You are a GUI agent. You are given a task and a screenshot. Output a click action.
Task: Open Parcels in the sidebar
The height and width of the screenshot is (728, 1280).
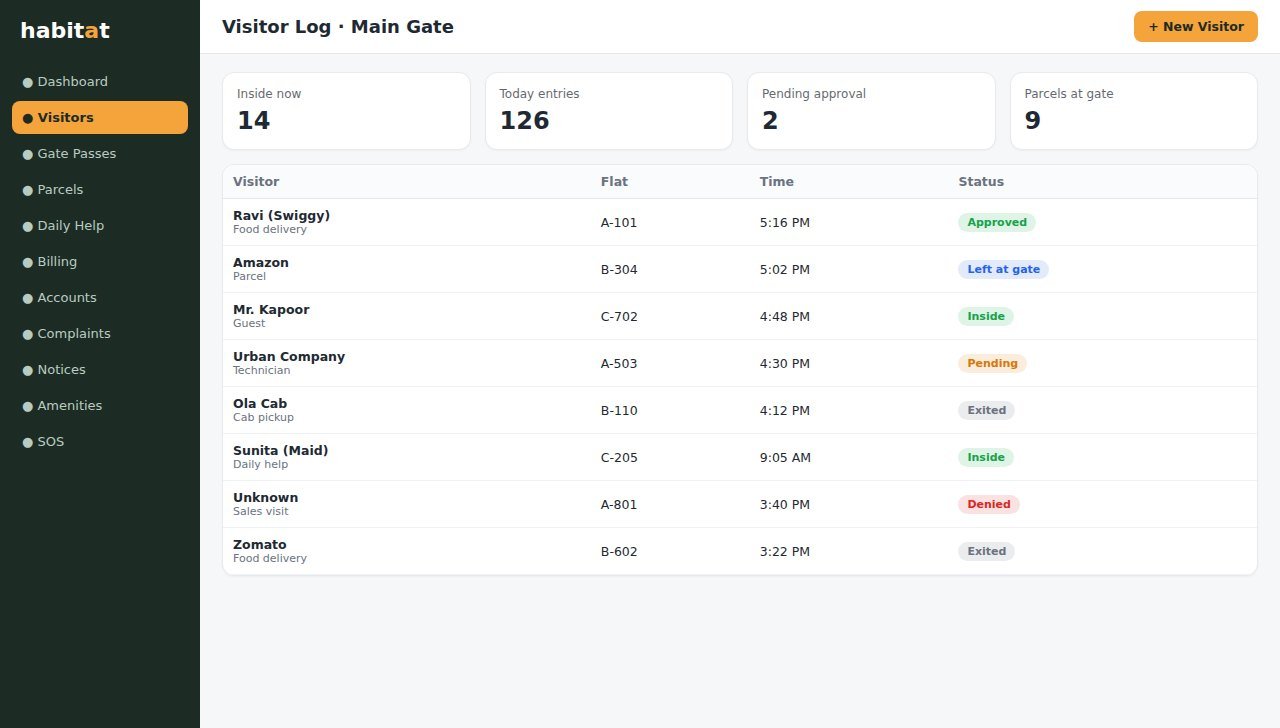pos(100,190)
